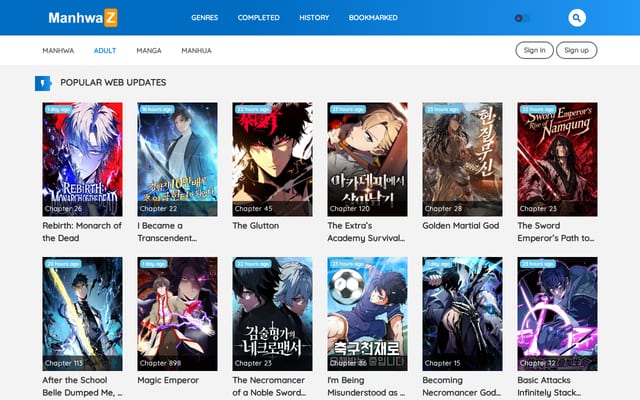Go to HISTORY page

tap(314, 18)
